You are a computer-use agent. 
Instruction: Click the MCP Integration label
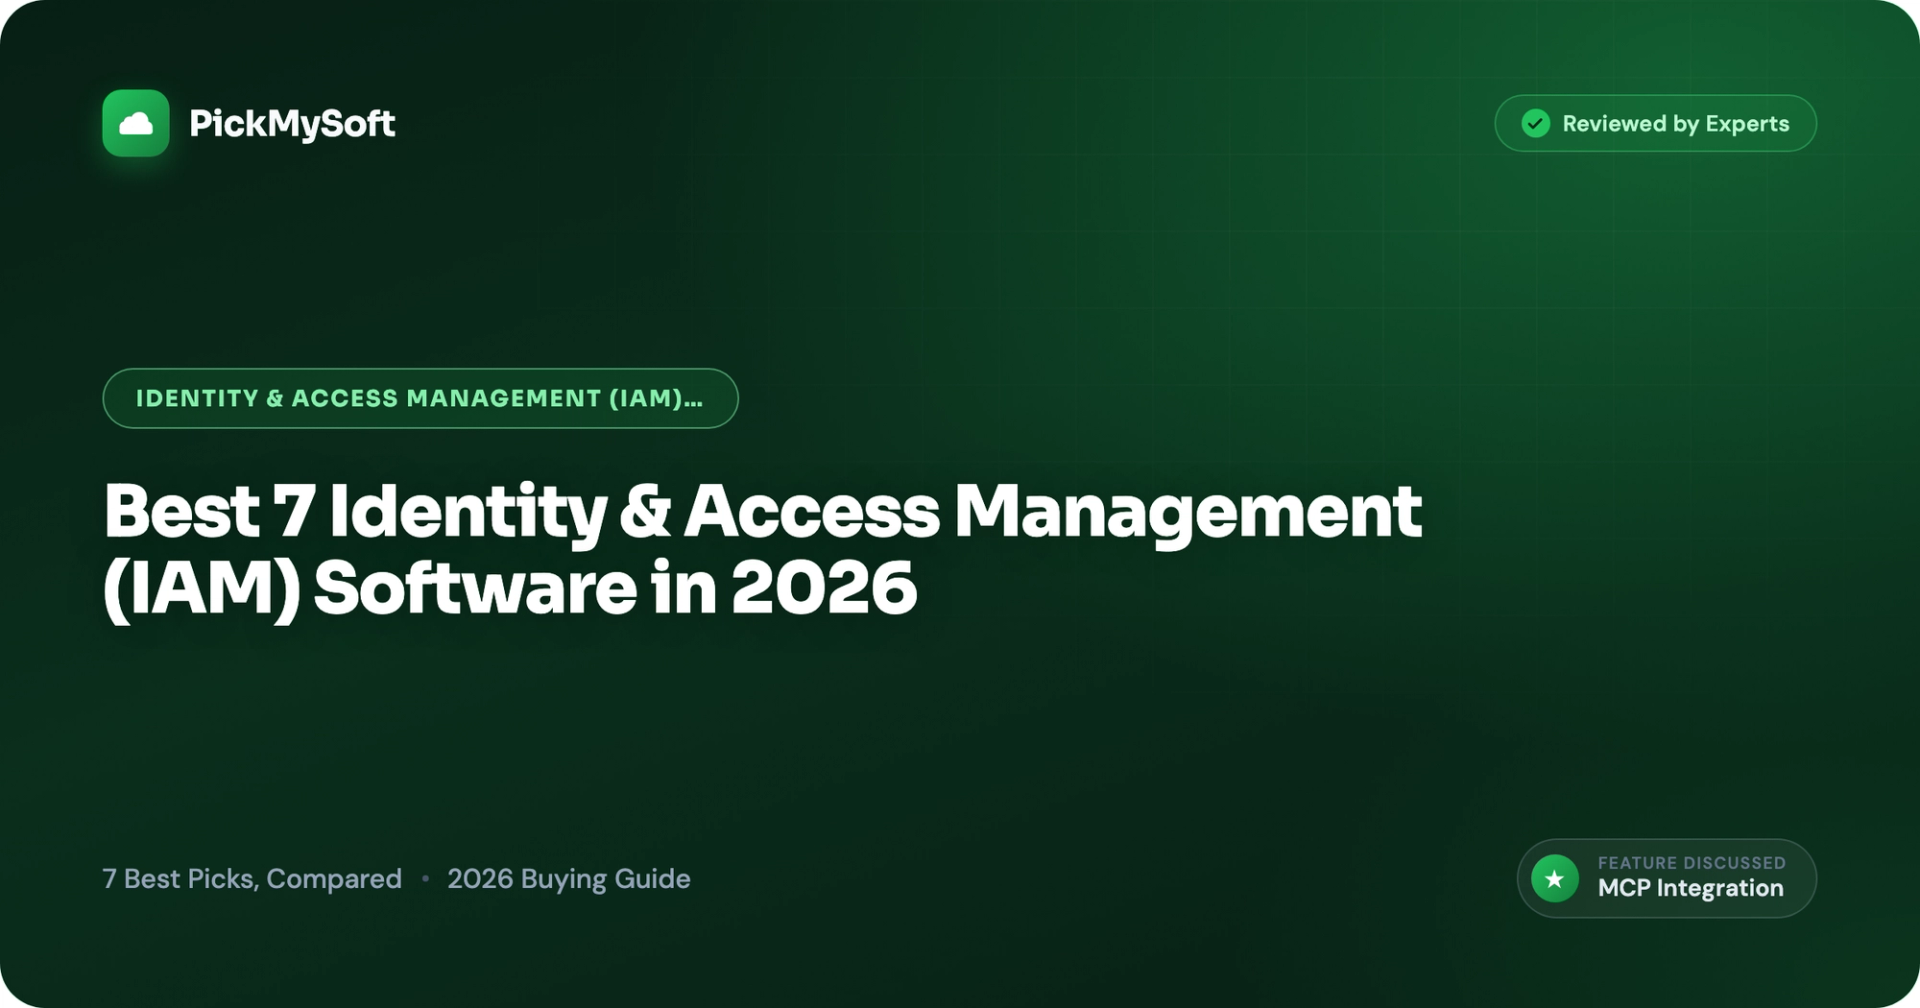(x=1691, y=888)
